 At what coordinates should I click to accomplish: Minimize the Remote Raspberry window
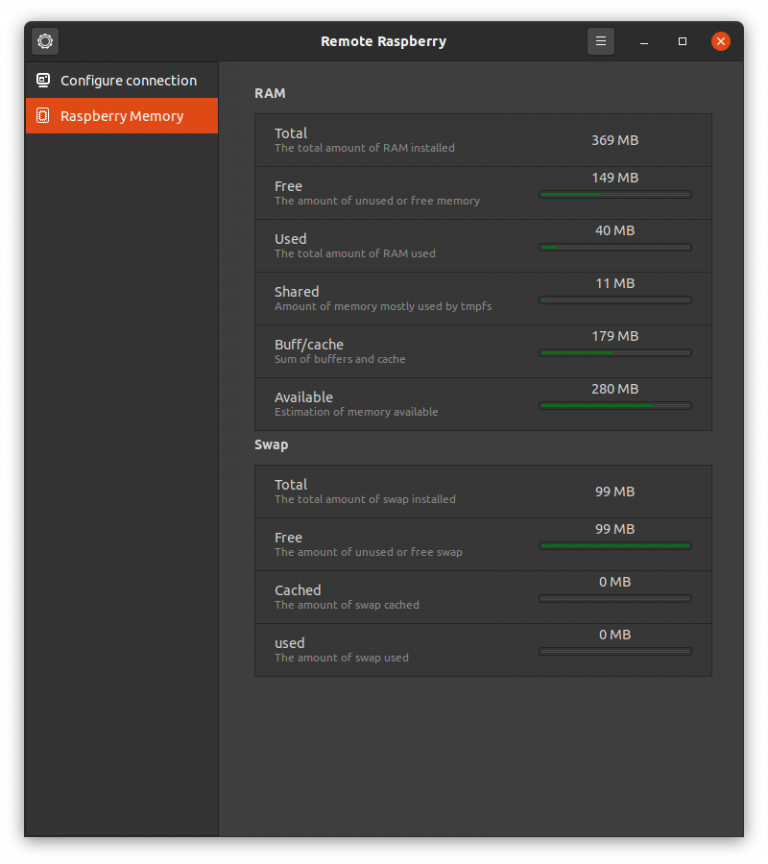tap(644, 41)
